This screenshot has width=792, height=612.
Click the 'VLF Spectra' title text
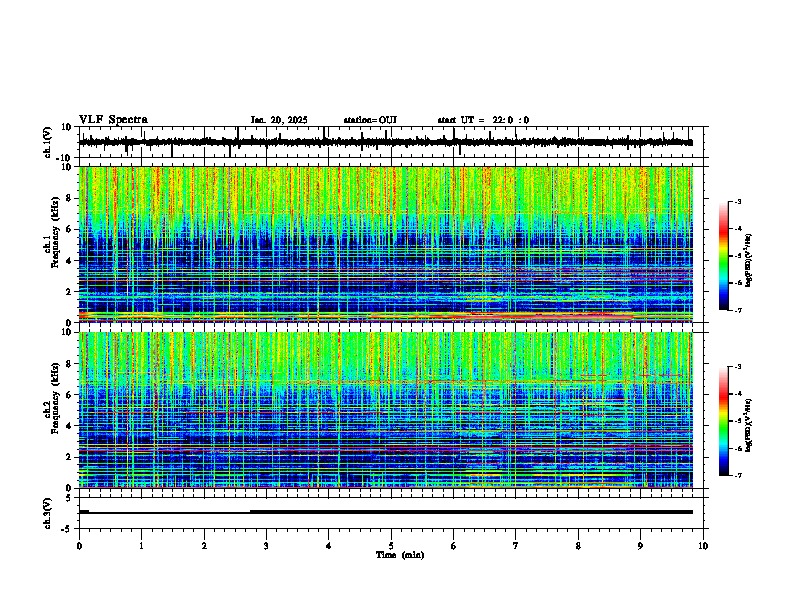(x=113, y=120)
